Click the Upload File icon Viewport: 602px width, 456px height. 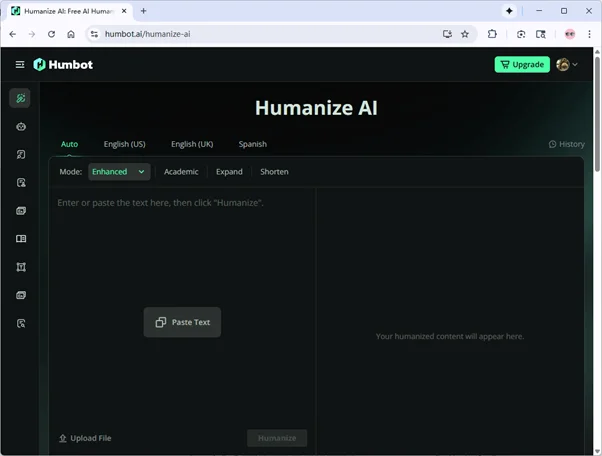point(63,438)
